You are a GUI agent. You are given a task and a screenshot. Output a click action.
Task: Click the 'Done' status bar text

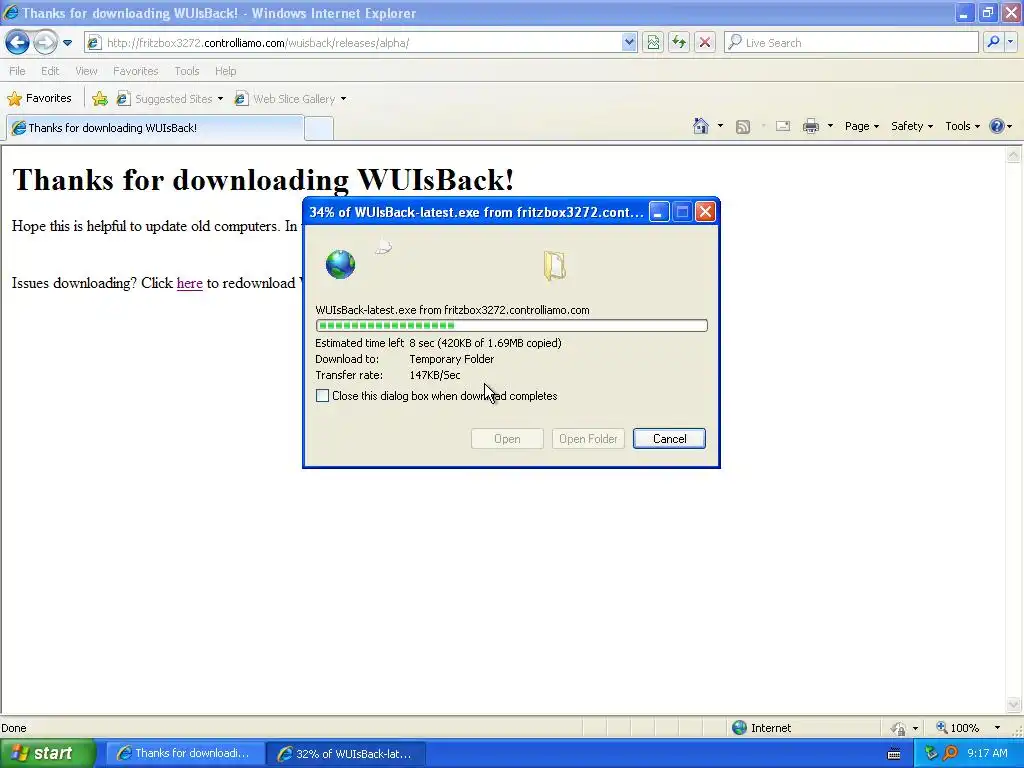coord(14,728)
